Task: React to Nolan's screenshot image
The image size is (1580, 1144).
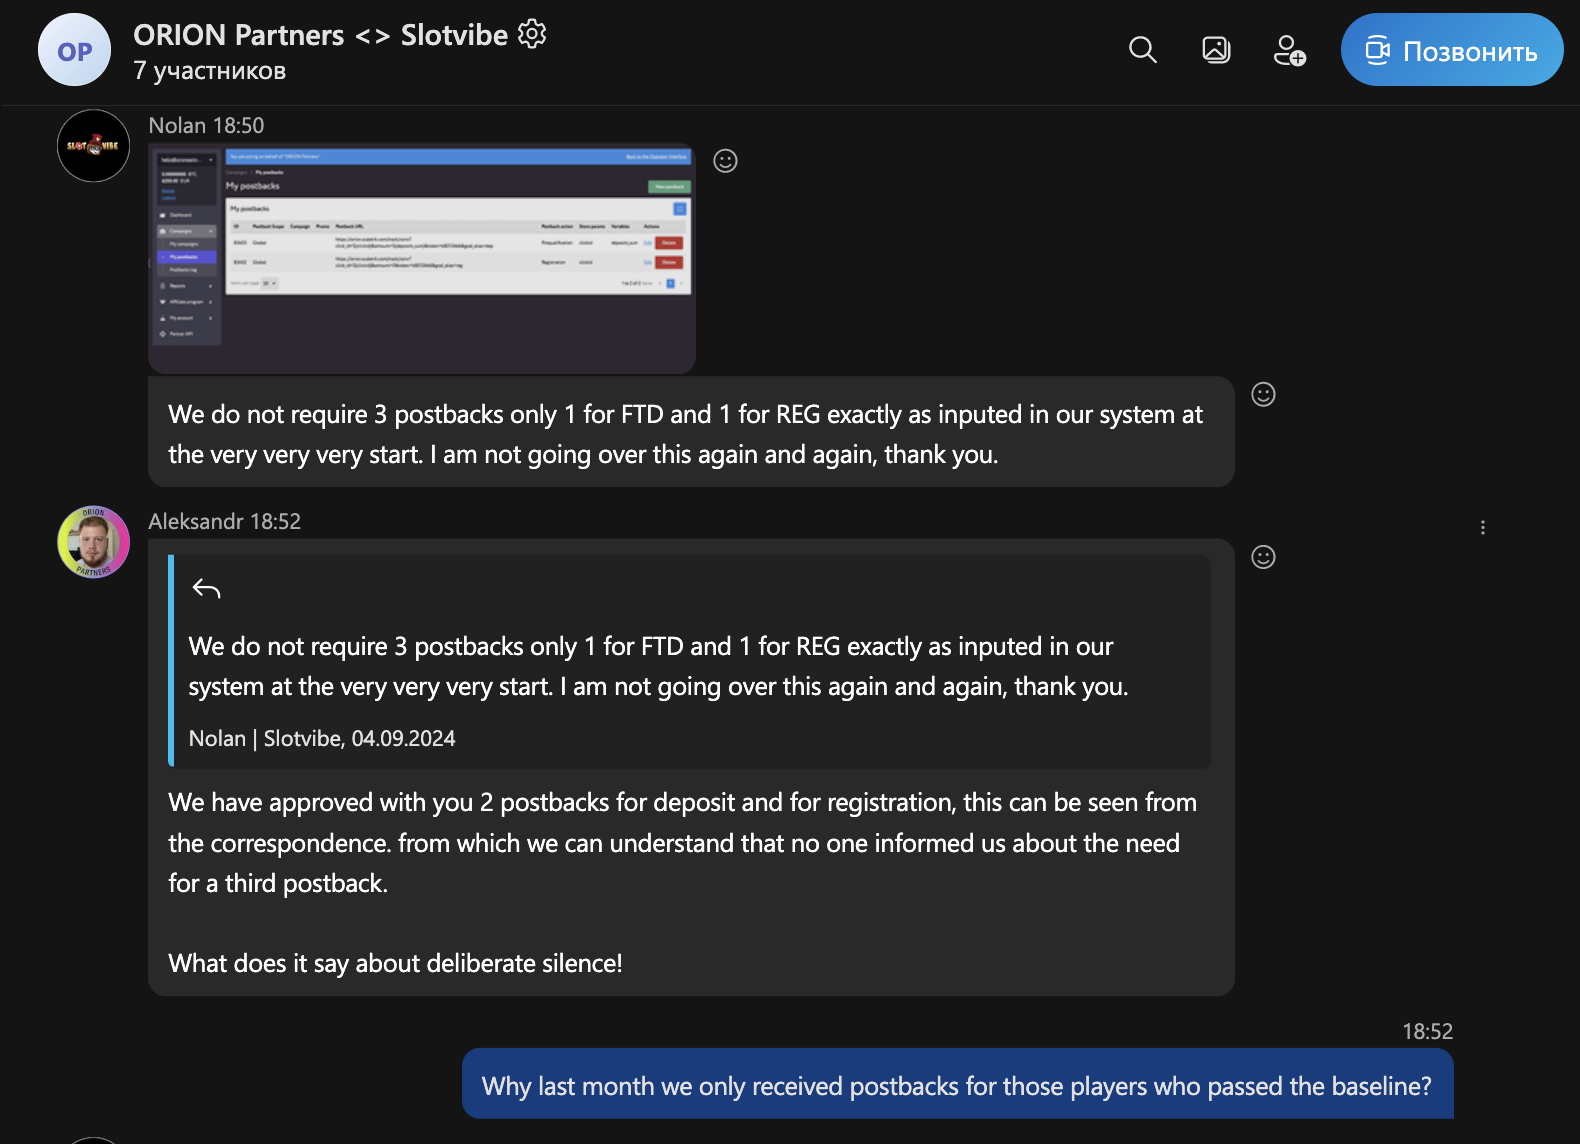Action: (725, 161)
